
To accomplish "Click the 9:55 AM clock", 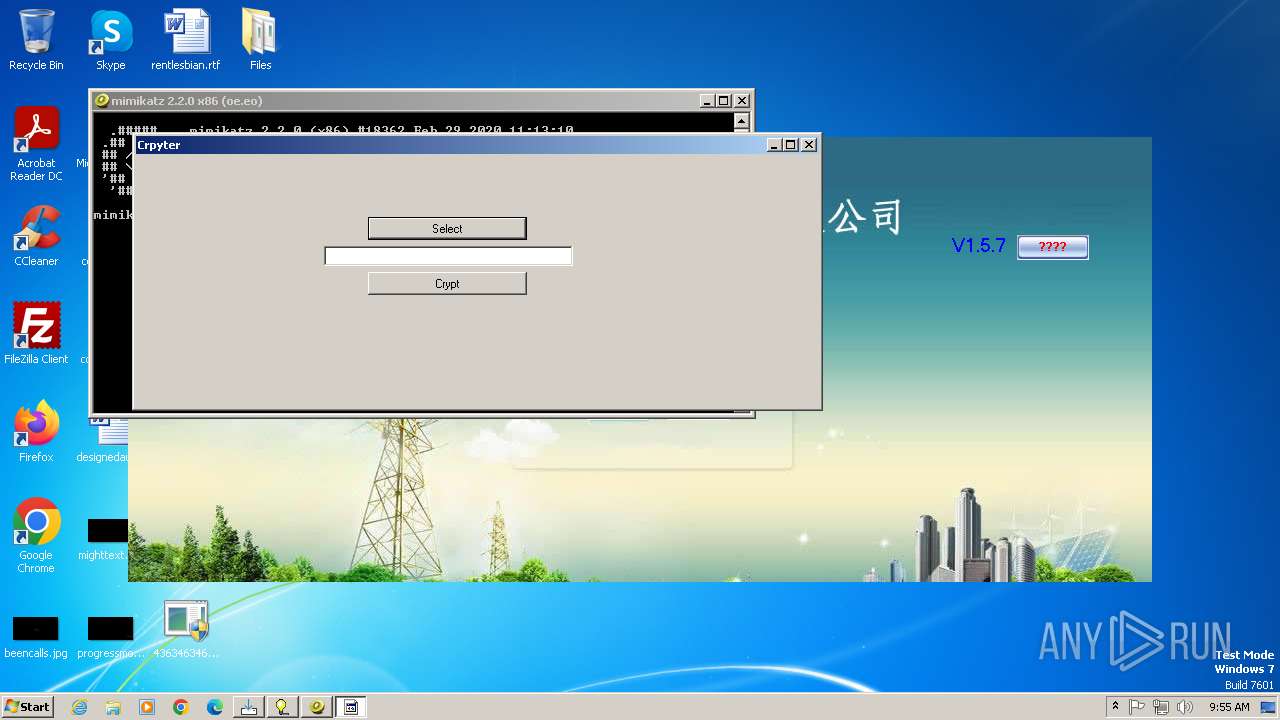I will tap(1229, 707).
